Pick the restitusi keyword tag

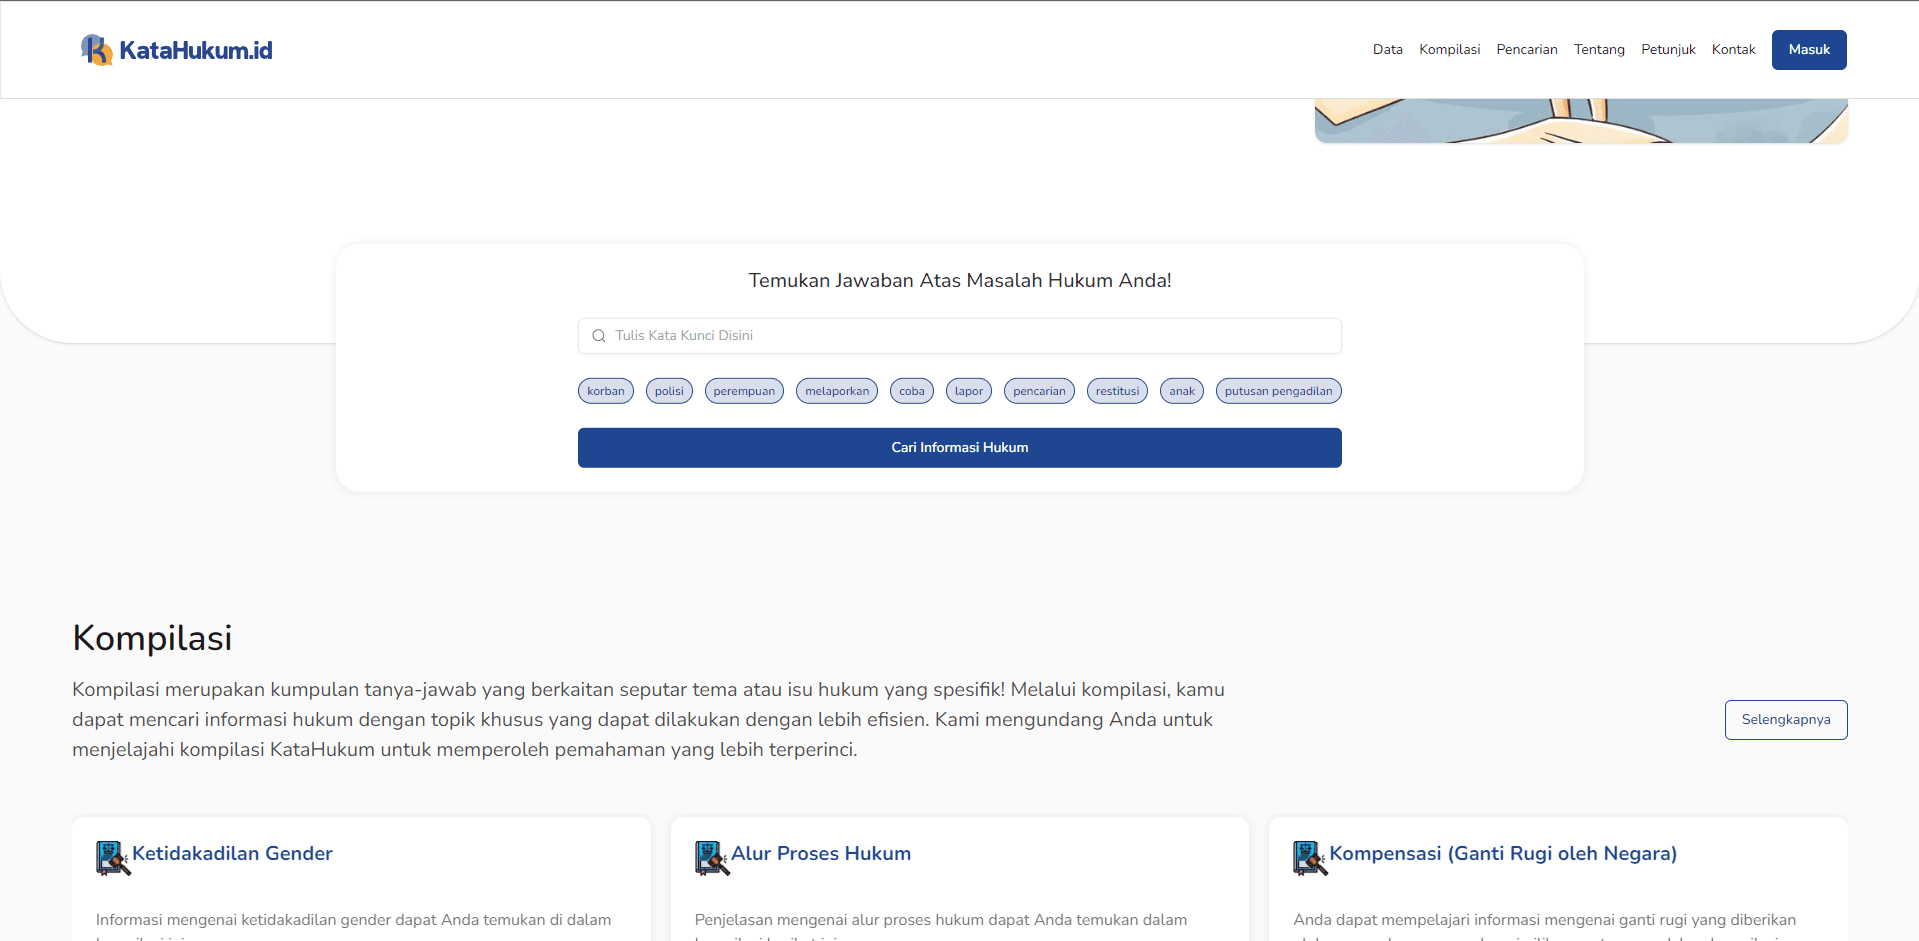[1117, 391]
